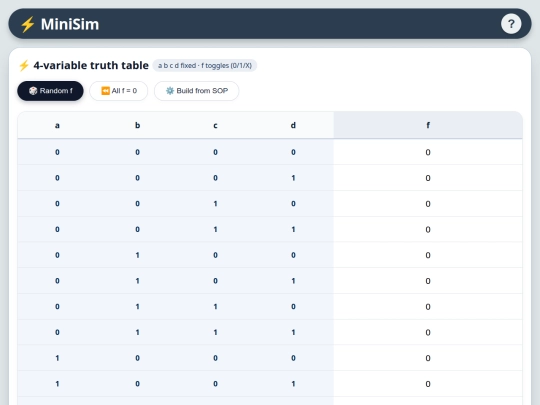The width and height of the screenshot is (540, 405).
Task: Click the f column header
Action: [428, 125]
